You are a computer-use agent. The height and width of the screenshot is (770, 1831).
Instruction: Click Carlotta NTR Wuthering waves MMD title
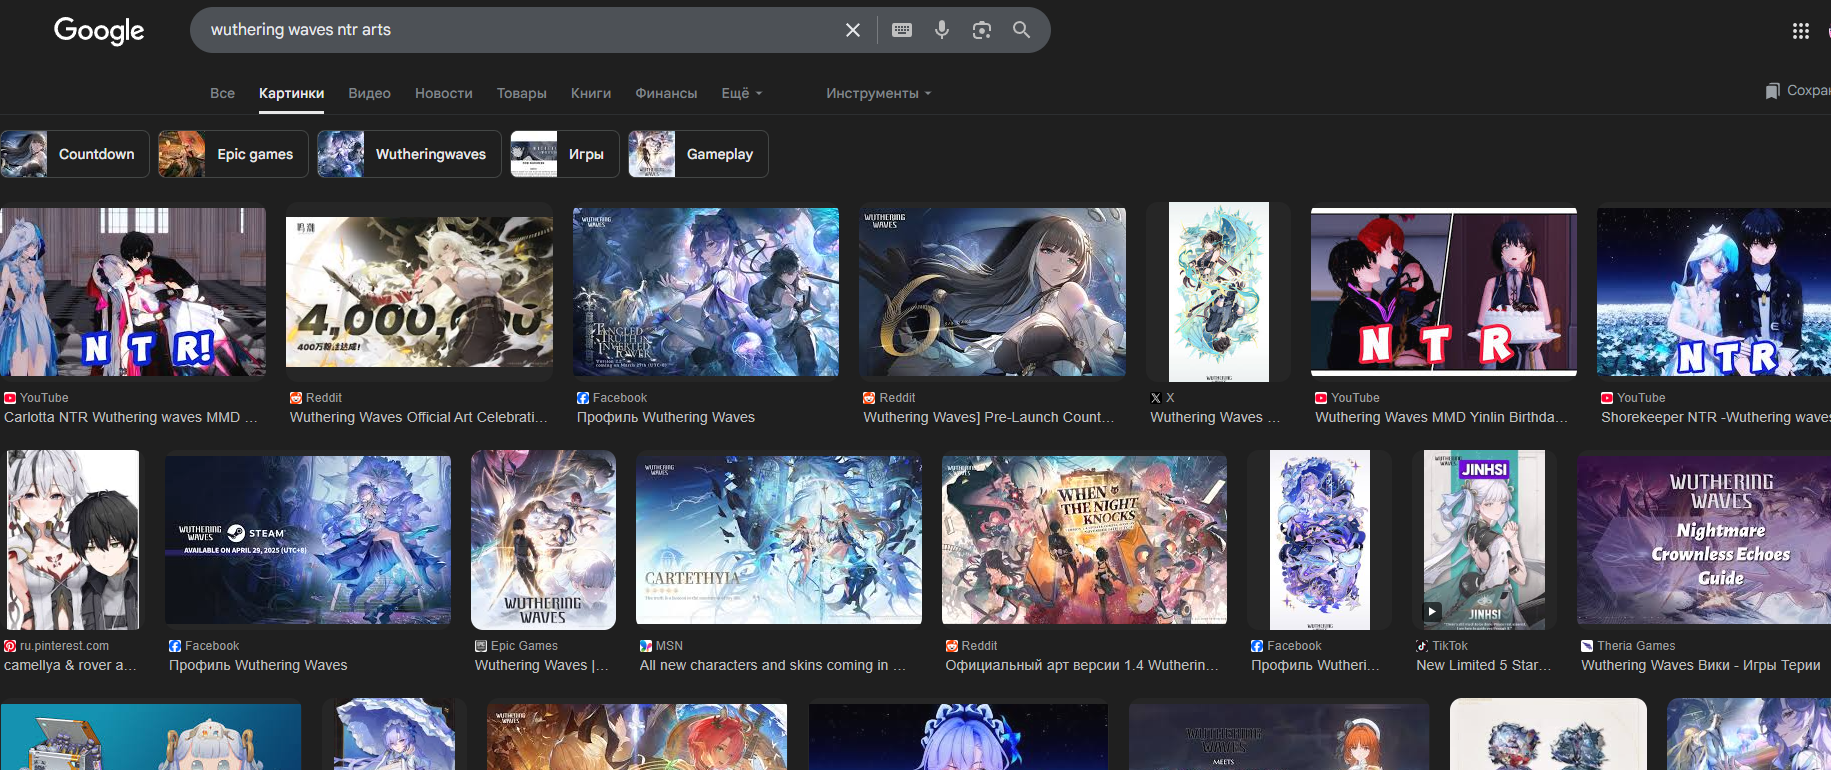(131, 417)
